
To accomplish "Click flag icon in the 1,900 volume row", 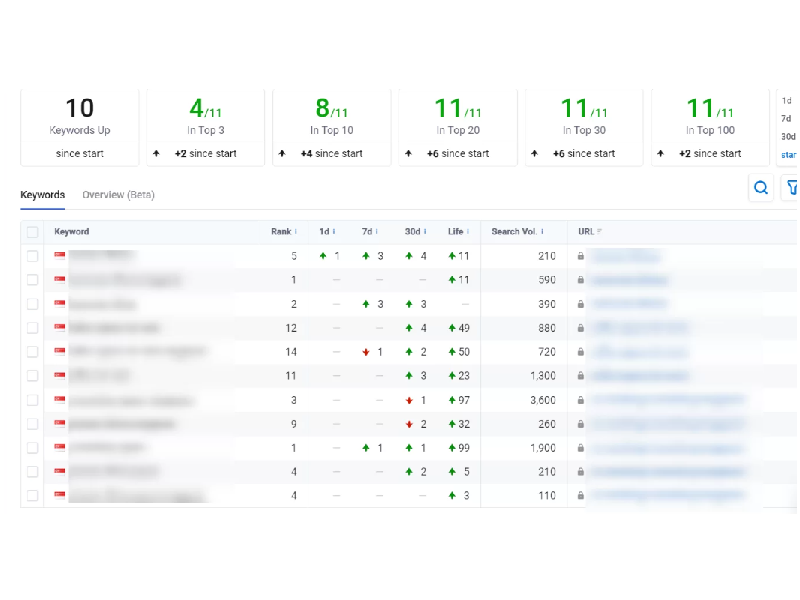I will 60,448.
